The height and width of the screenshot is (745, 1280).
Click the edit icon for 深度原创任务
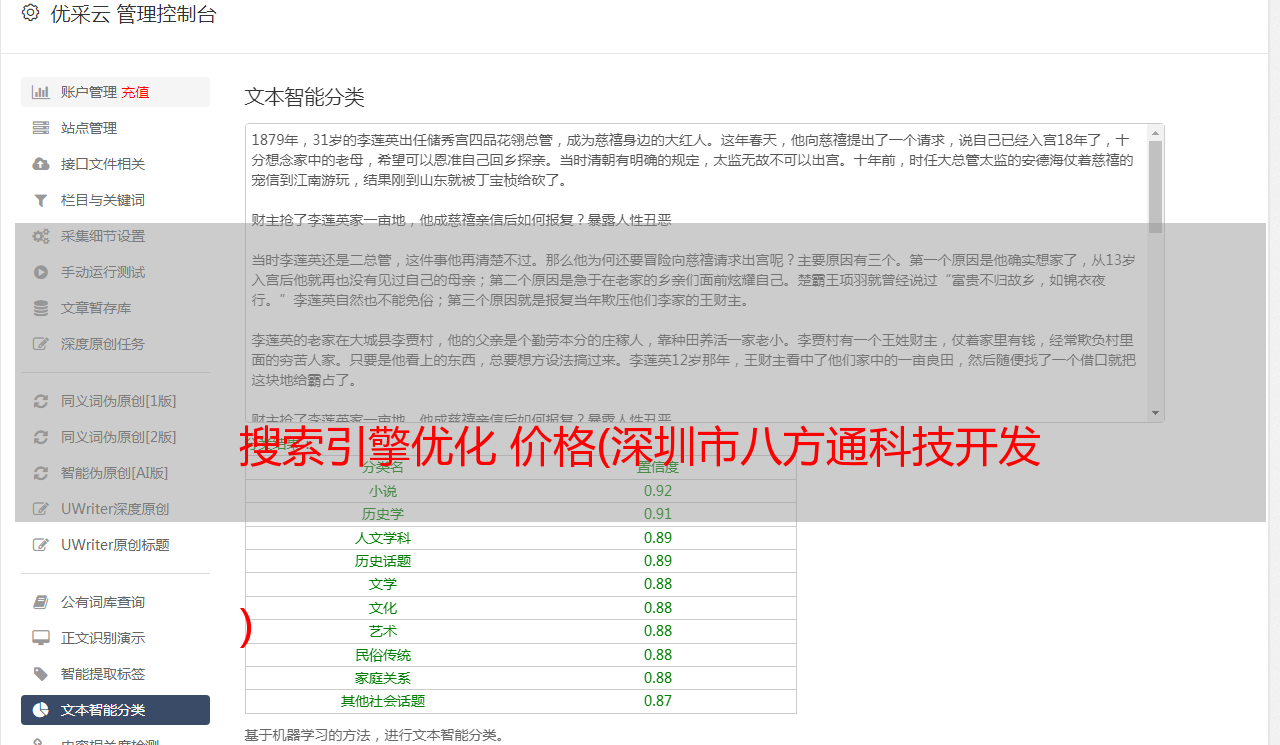[41, 344]
